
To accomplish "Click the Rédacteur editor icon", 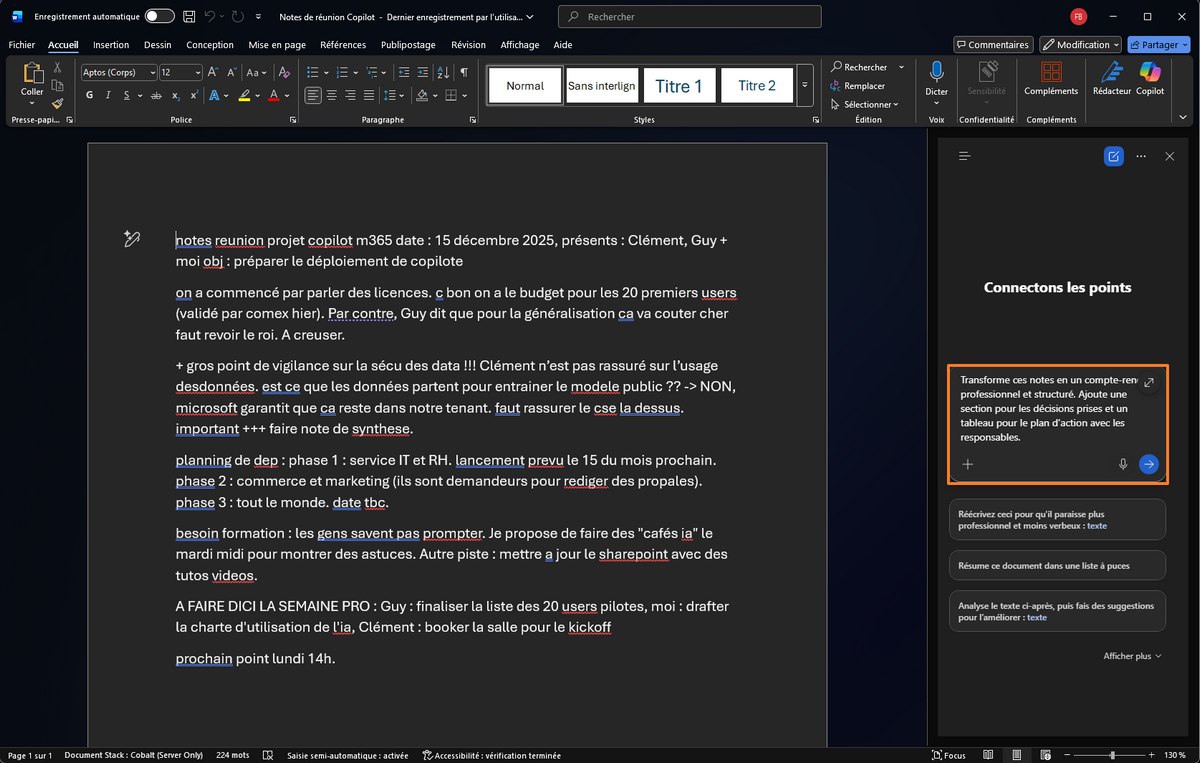I will click(x=1111, y=78).
